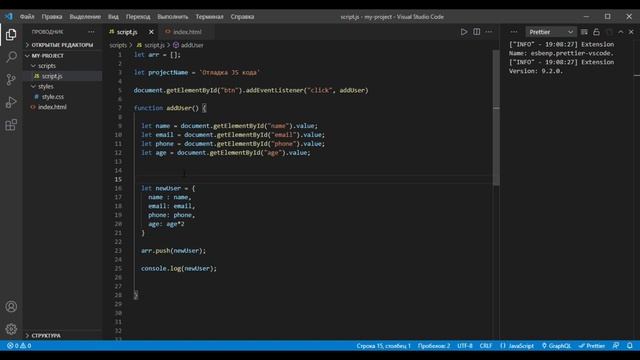Viewport: 640px width, 360px height.
Task: Open the Extensions view
Action: point(11,125)
